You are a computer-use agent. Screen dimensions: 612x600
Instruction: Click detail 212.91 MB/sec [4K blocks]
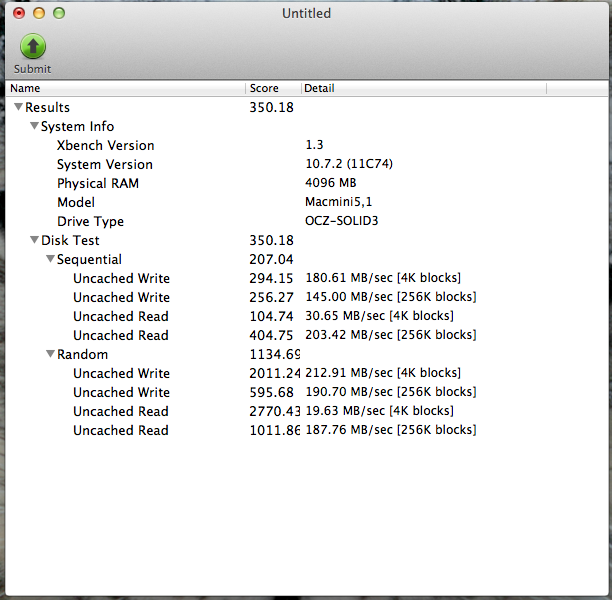pos(383,373)
